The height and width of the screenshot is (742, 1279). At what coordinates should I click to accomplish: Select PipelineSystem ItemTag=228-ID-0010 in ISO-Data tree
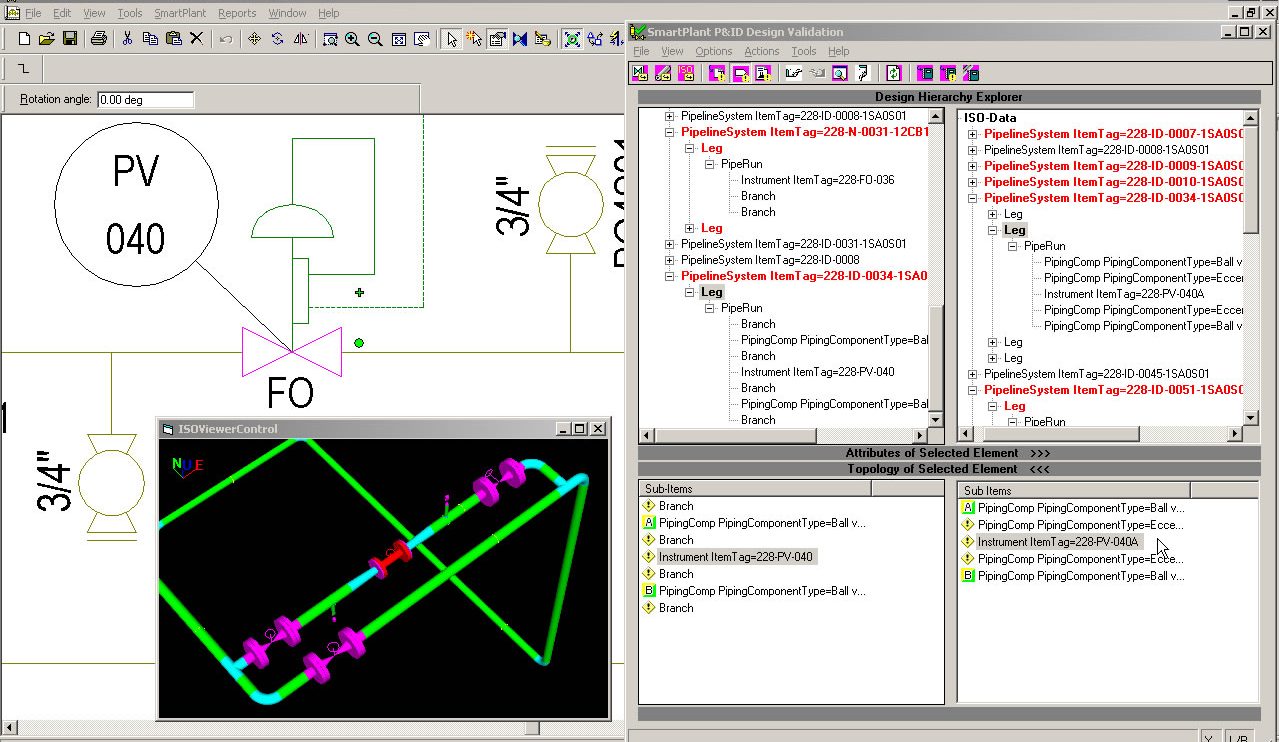(x=1113, y=182)
